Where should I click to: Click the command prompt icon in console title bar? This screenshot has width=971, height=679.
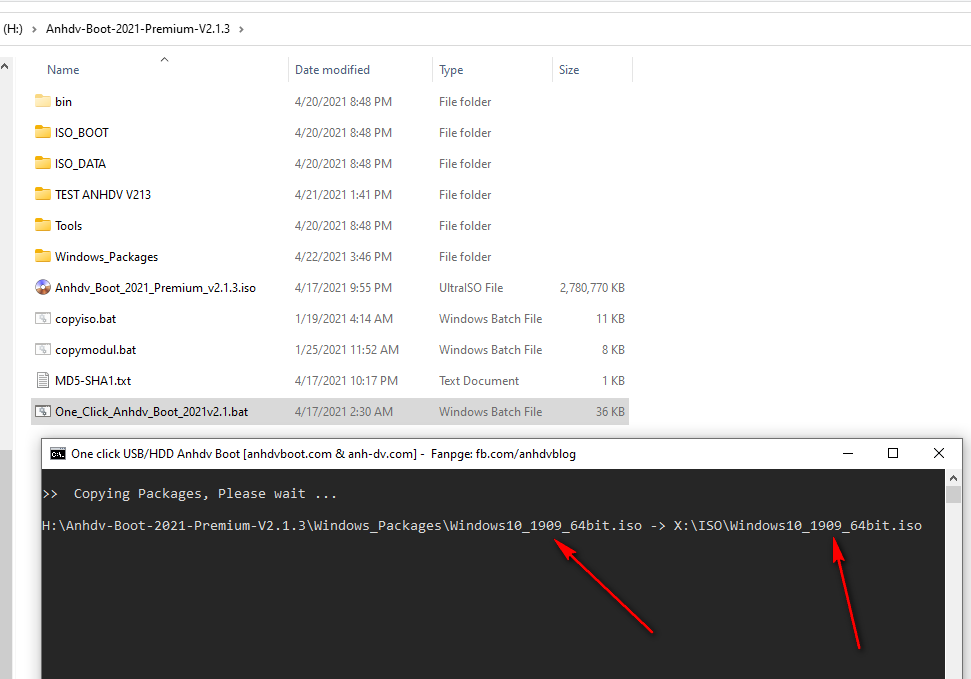(58, 454)
